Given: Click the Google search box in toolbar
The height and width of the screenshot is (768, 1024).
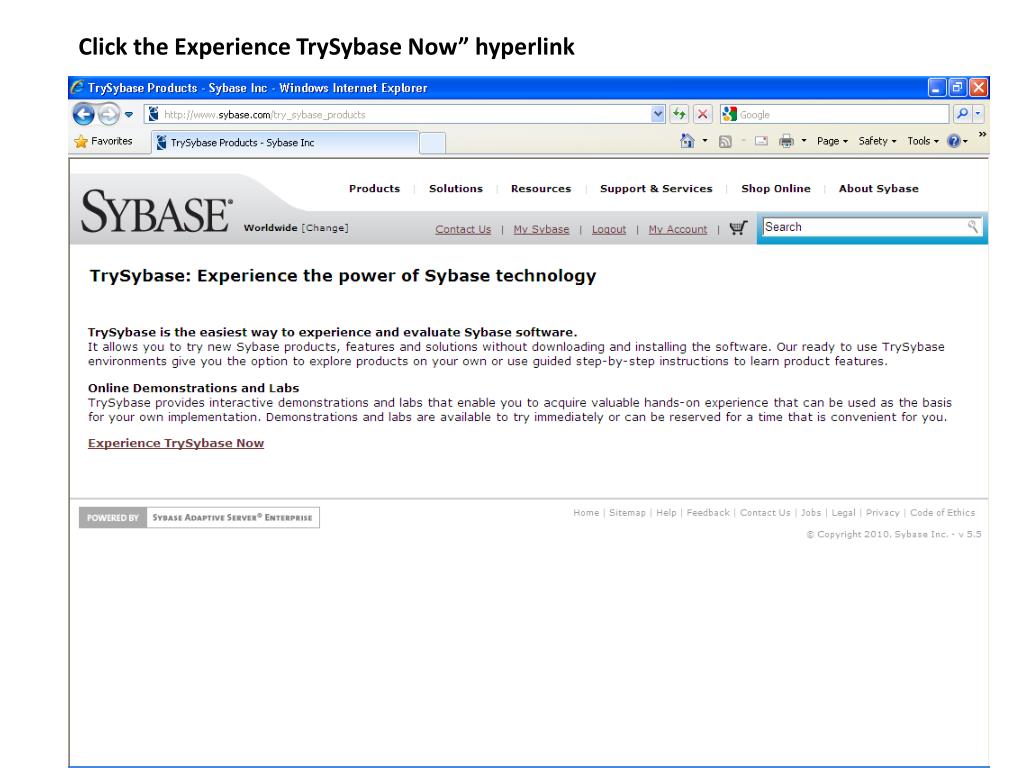Looking at the screenshot, I should (834, 114).
